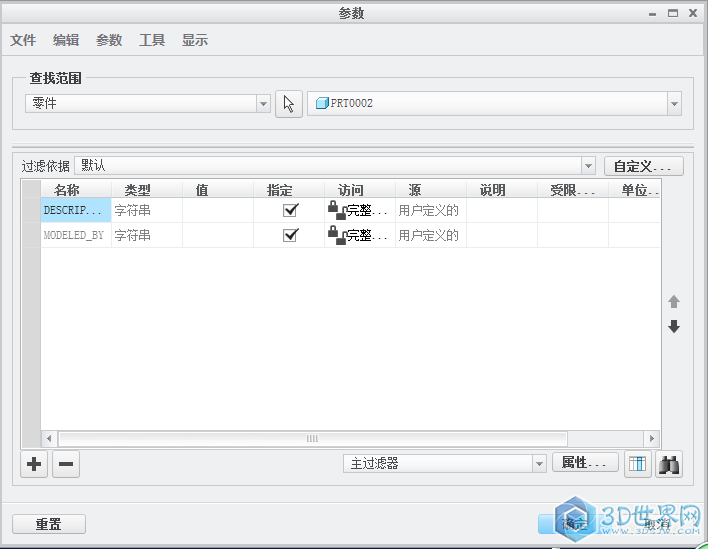Click the 自定义... button

pos(643,166)
